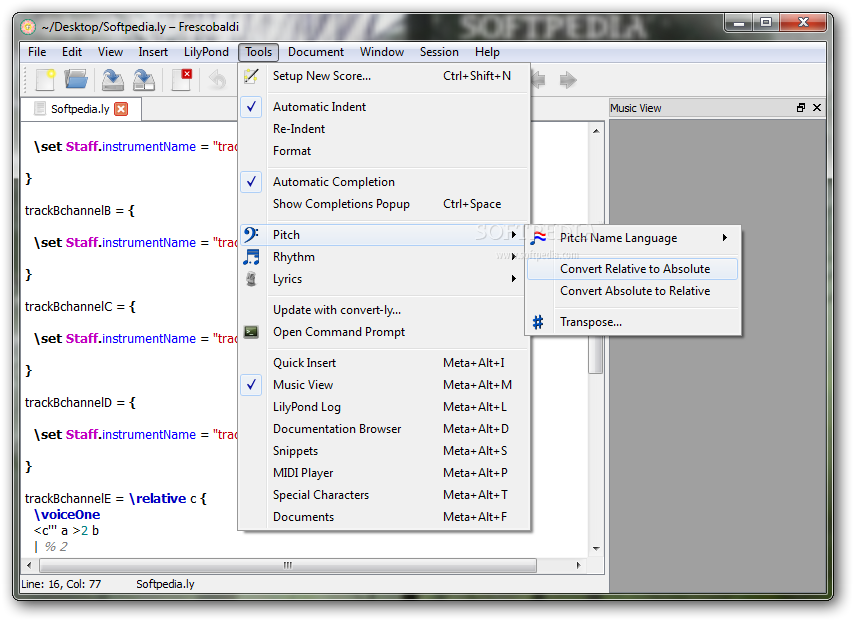This screenshot has height=621, width=854.
Task: Click the Transpose sharp sign icon
Action: (x=538, y=322)
